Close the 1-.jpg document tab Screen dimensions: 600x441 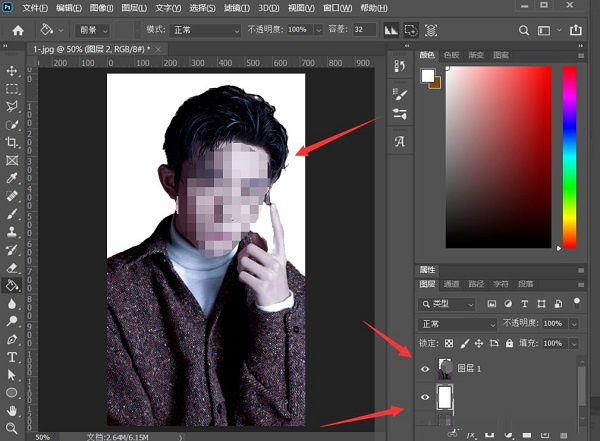tap(158, 49)
